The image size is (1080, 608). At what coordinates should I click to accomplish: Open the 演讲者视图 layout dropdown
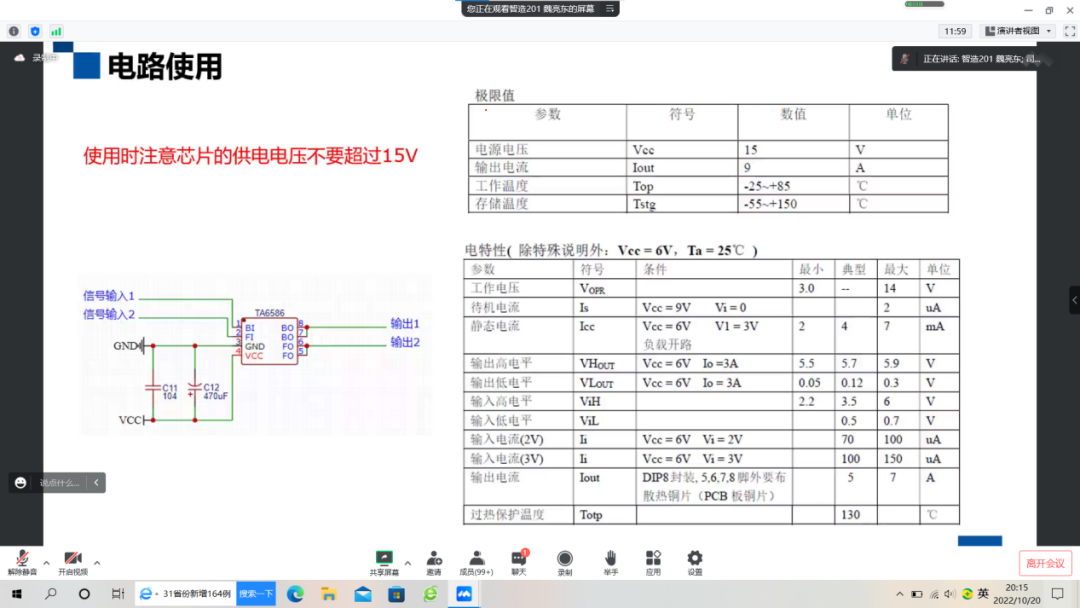[1018, 31]
